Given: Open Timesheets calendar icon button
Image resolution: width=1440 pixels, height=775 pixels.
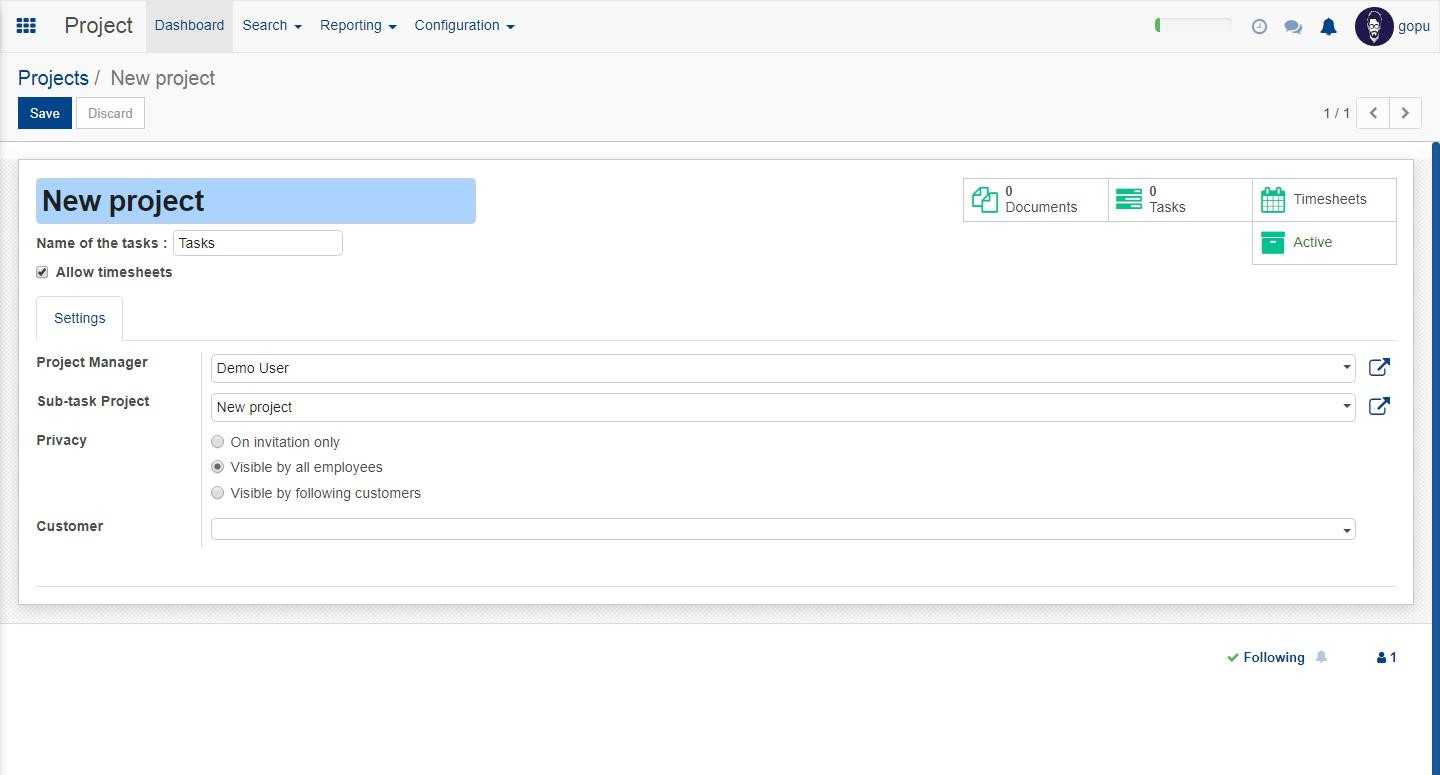Looking at the screenshot, I should [1273, 200].
